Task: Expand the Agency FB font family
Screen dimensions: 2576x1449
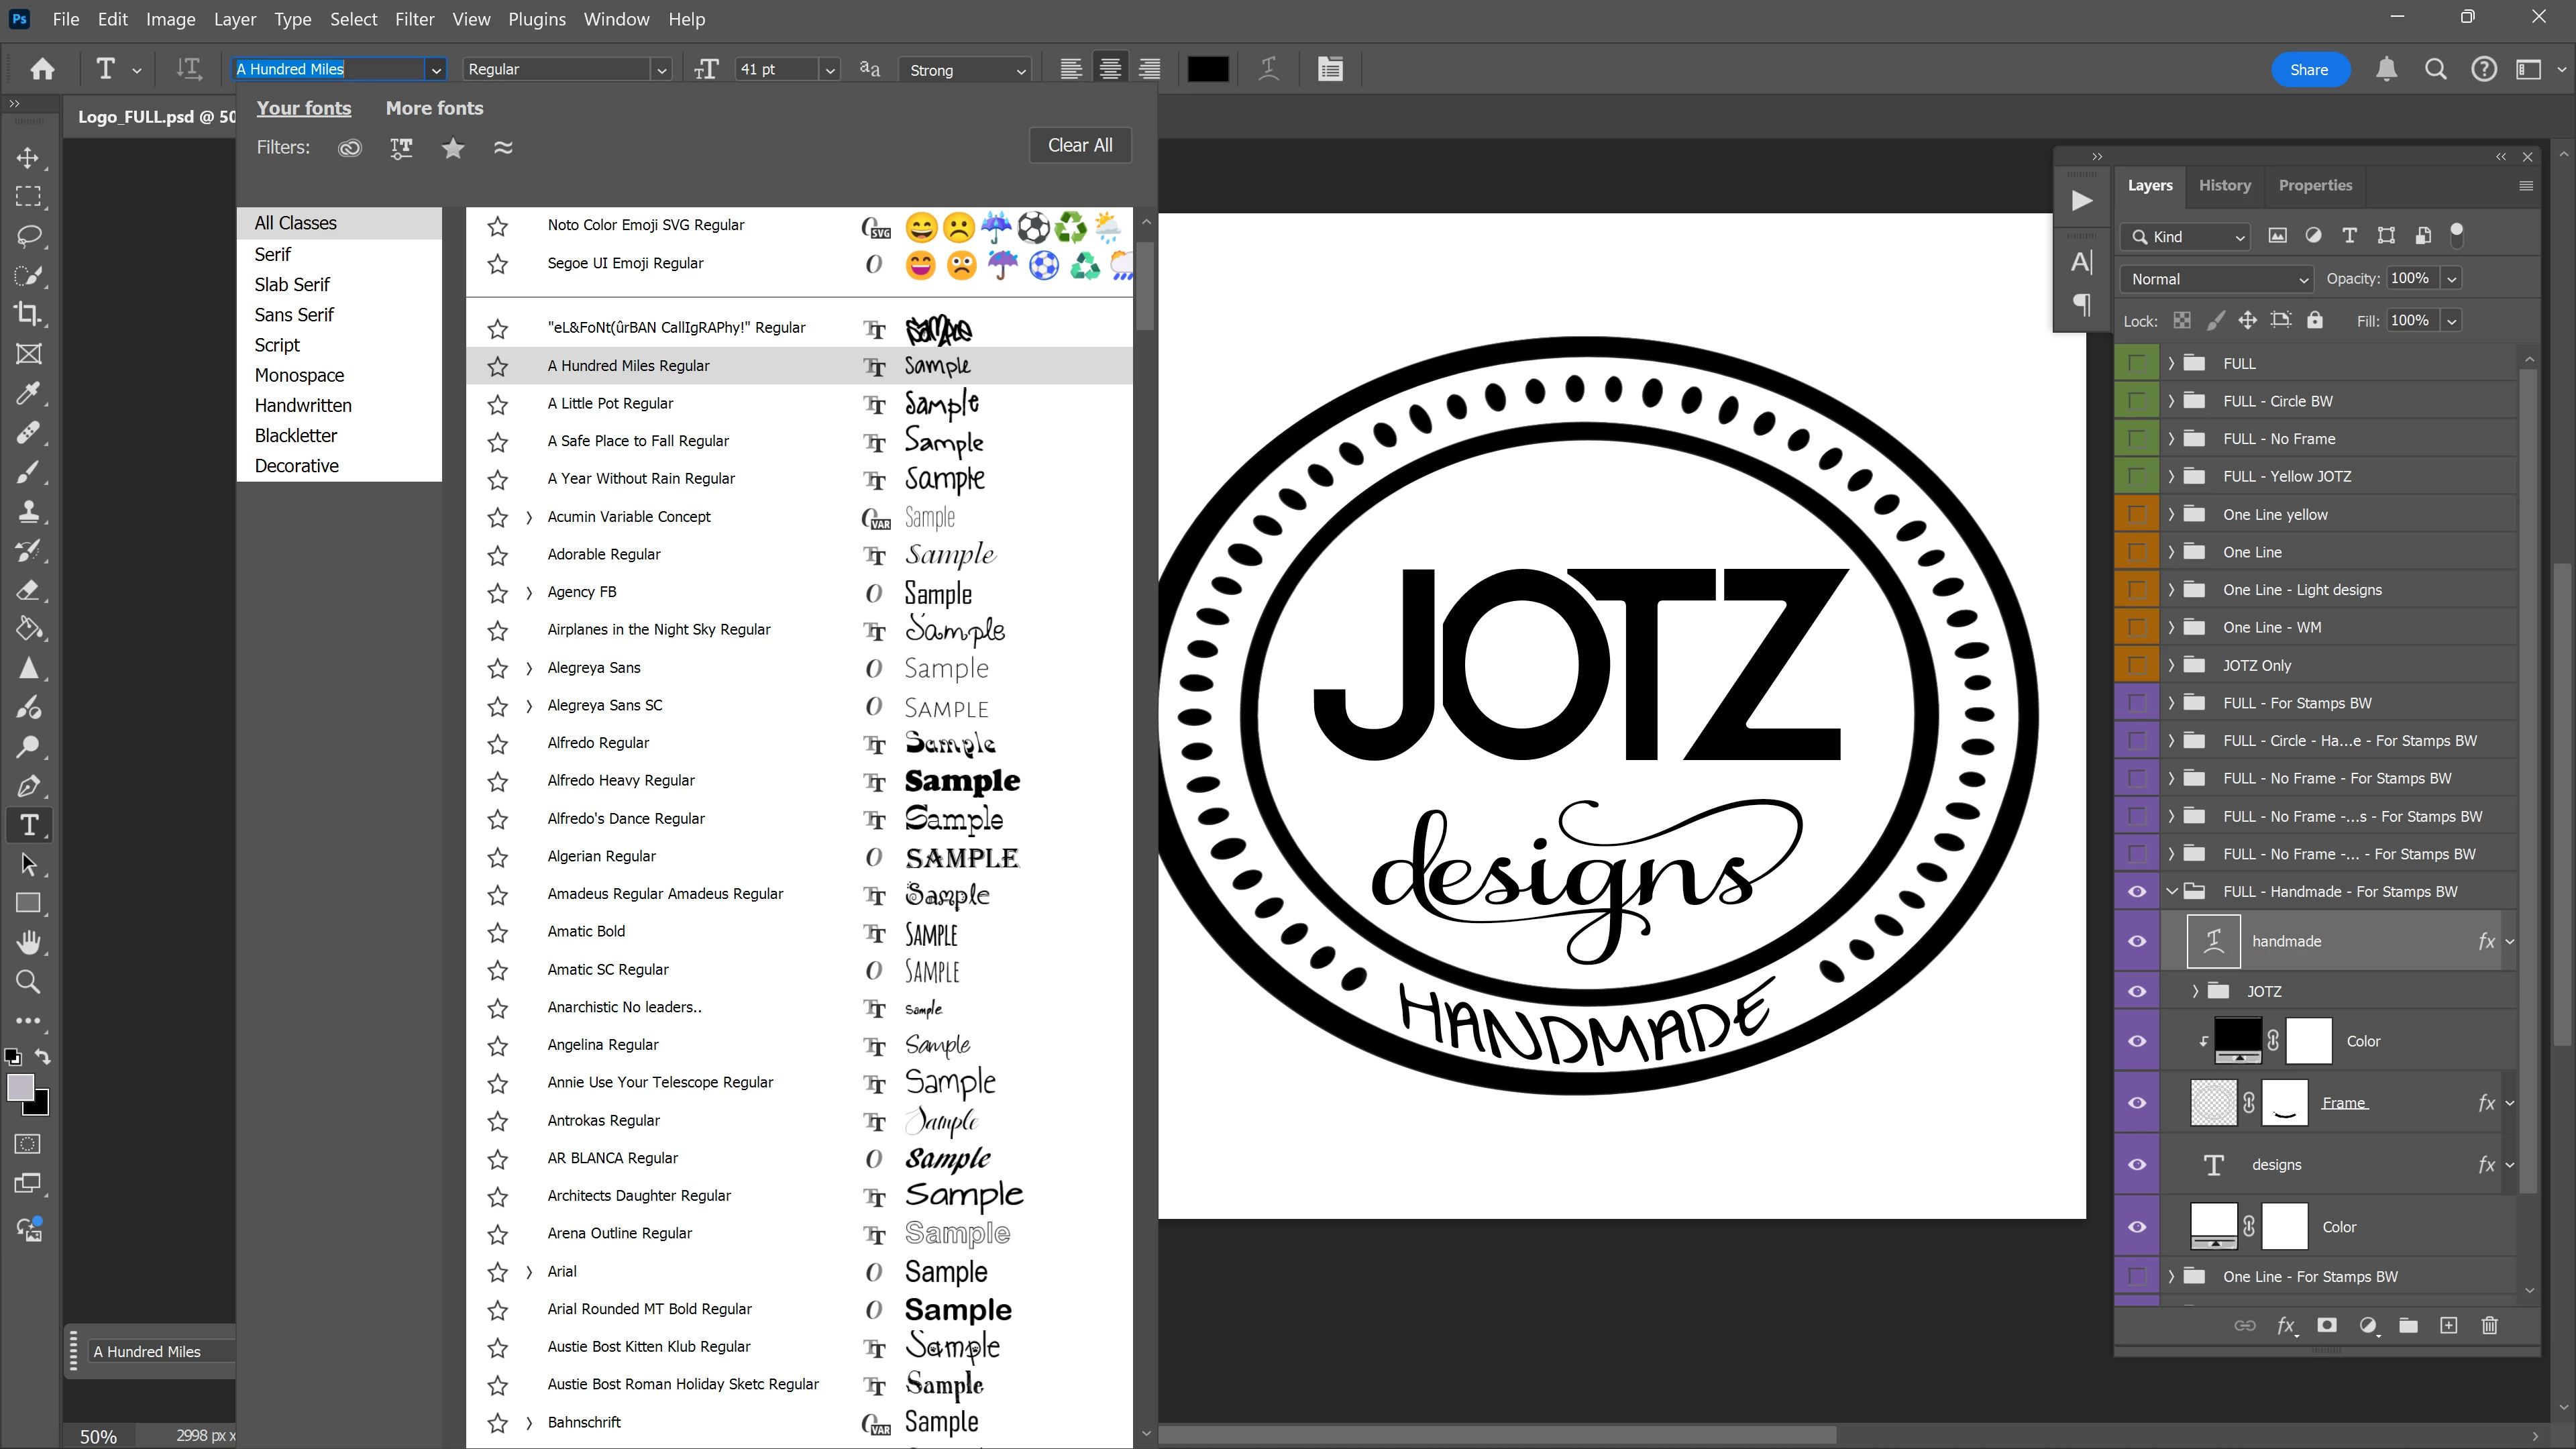Action: tap(529, 592)
